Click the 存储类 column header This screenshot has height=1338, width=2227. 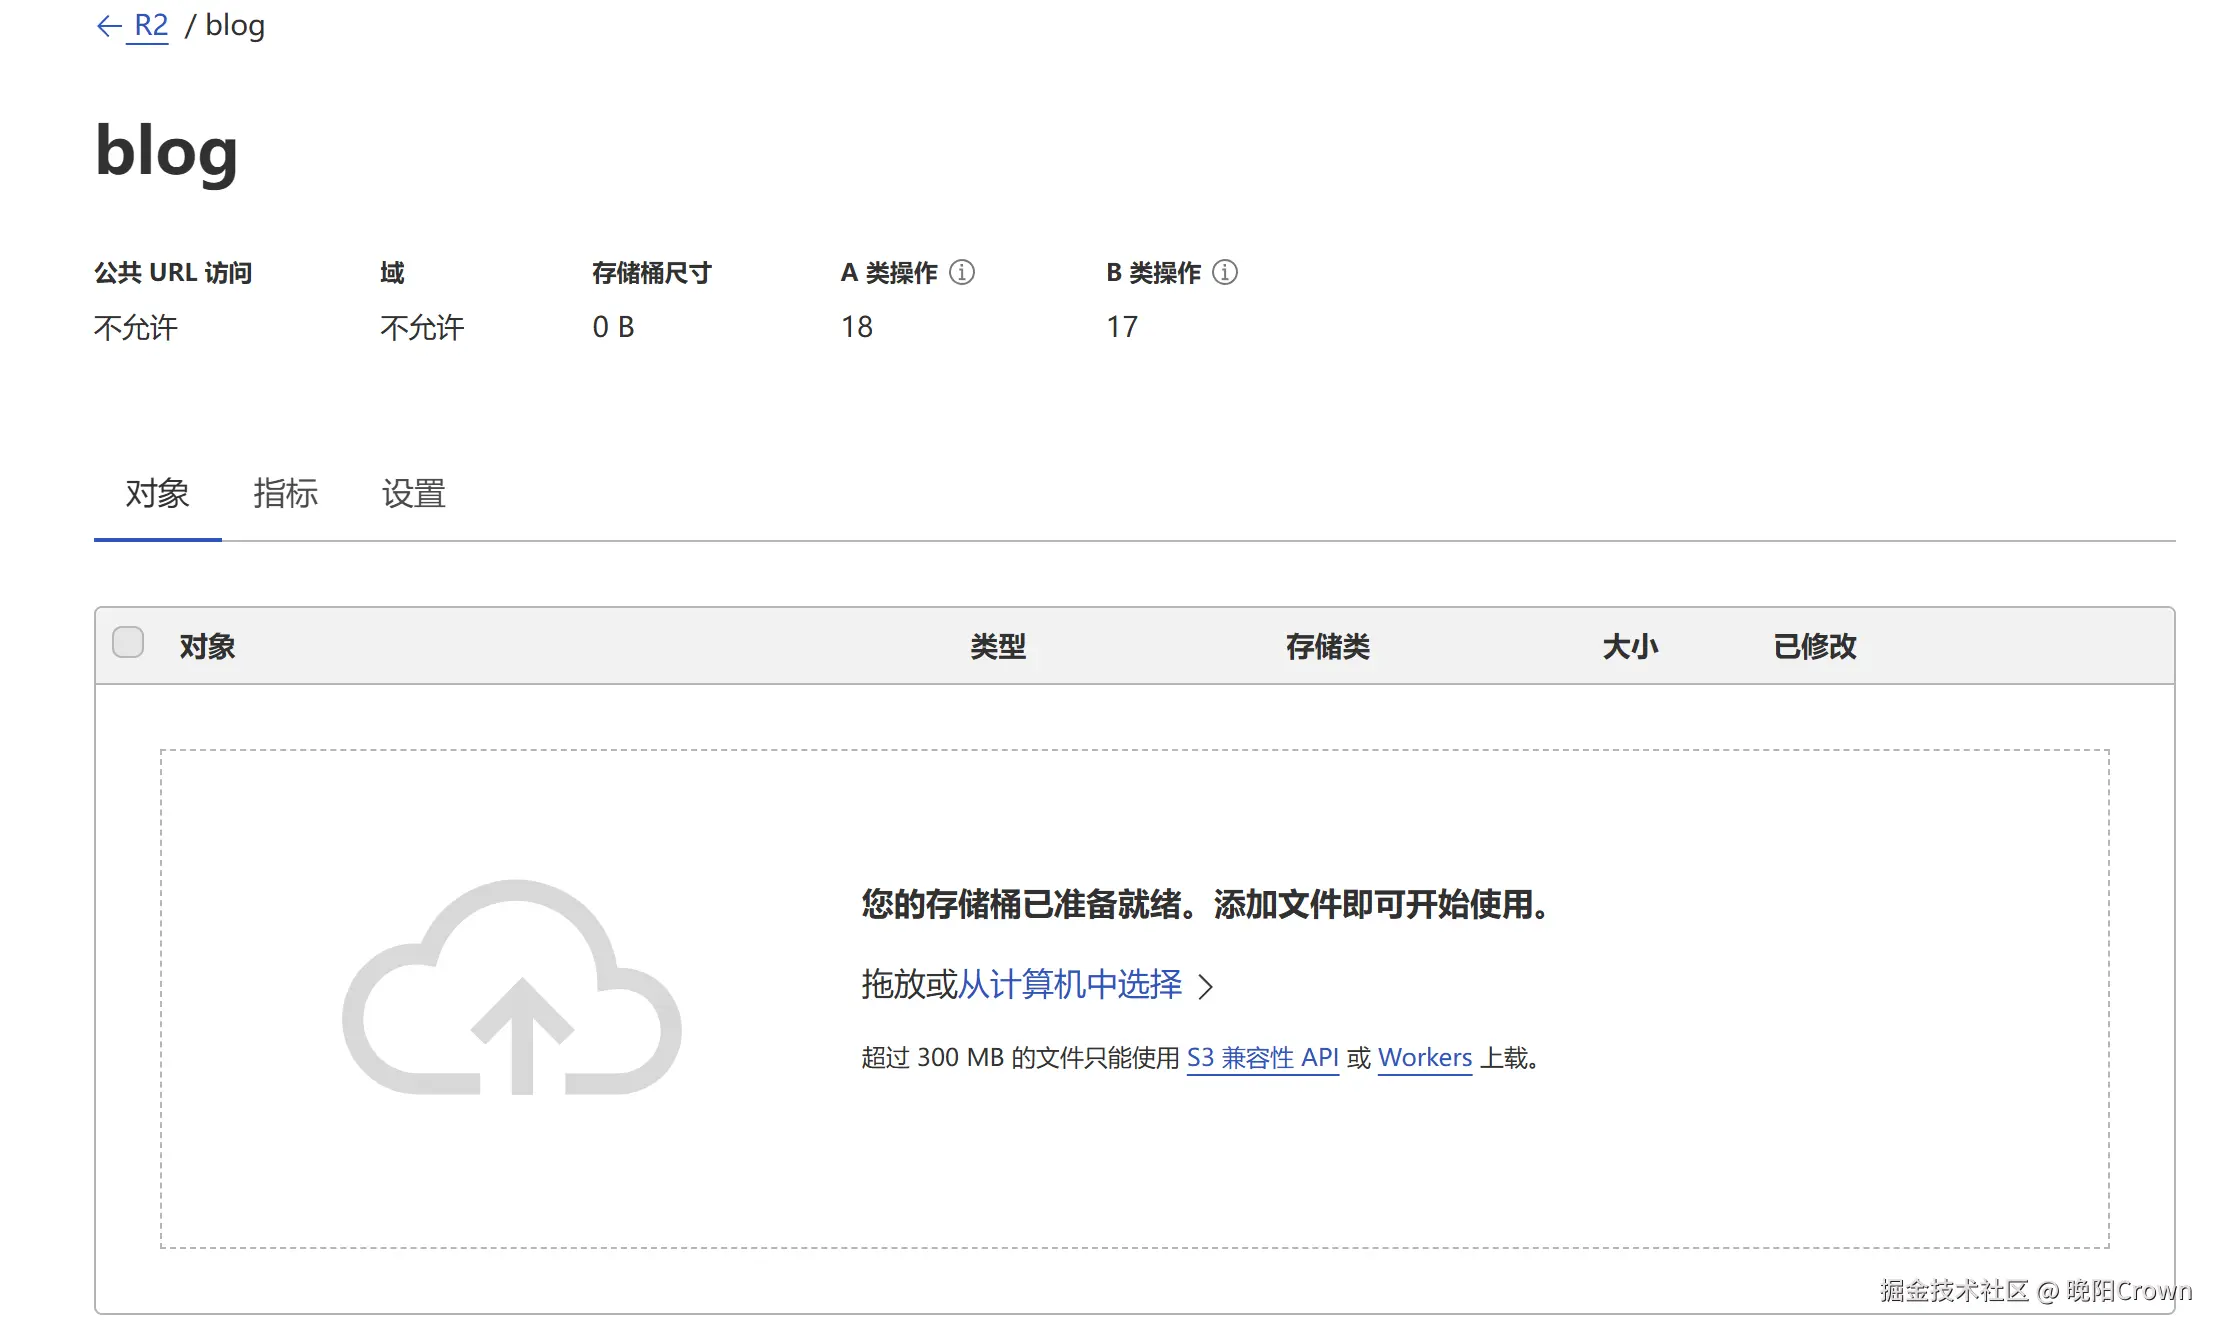pyautogui.click(x=1327, y=646)
